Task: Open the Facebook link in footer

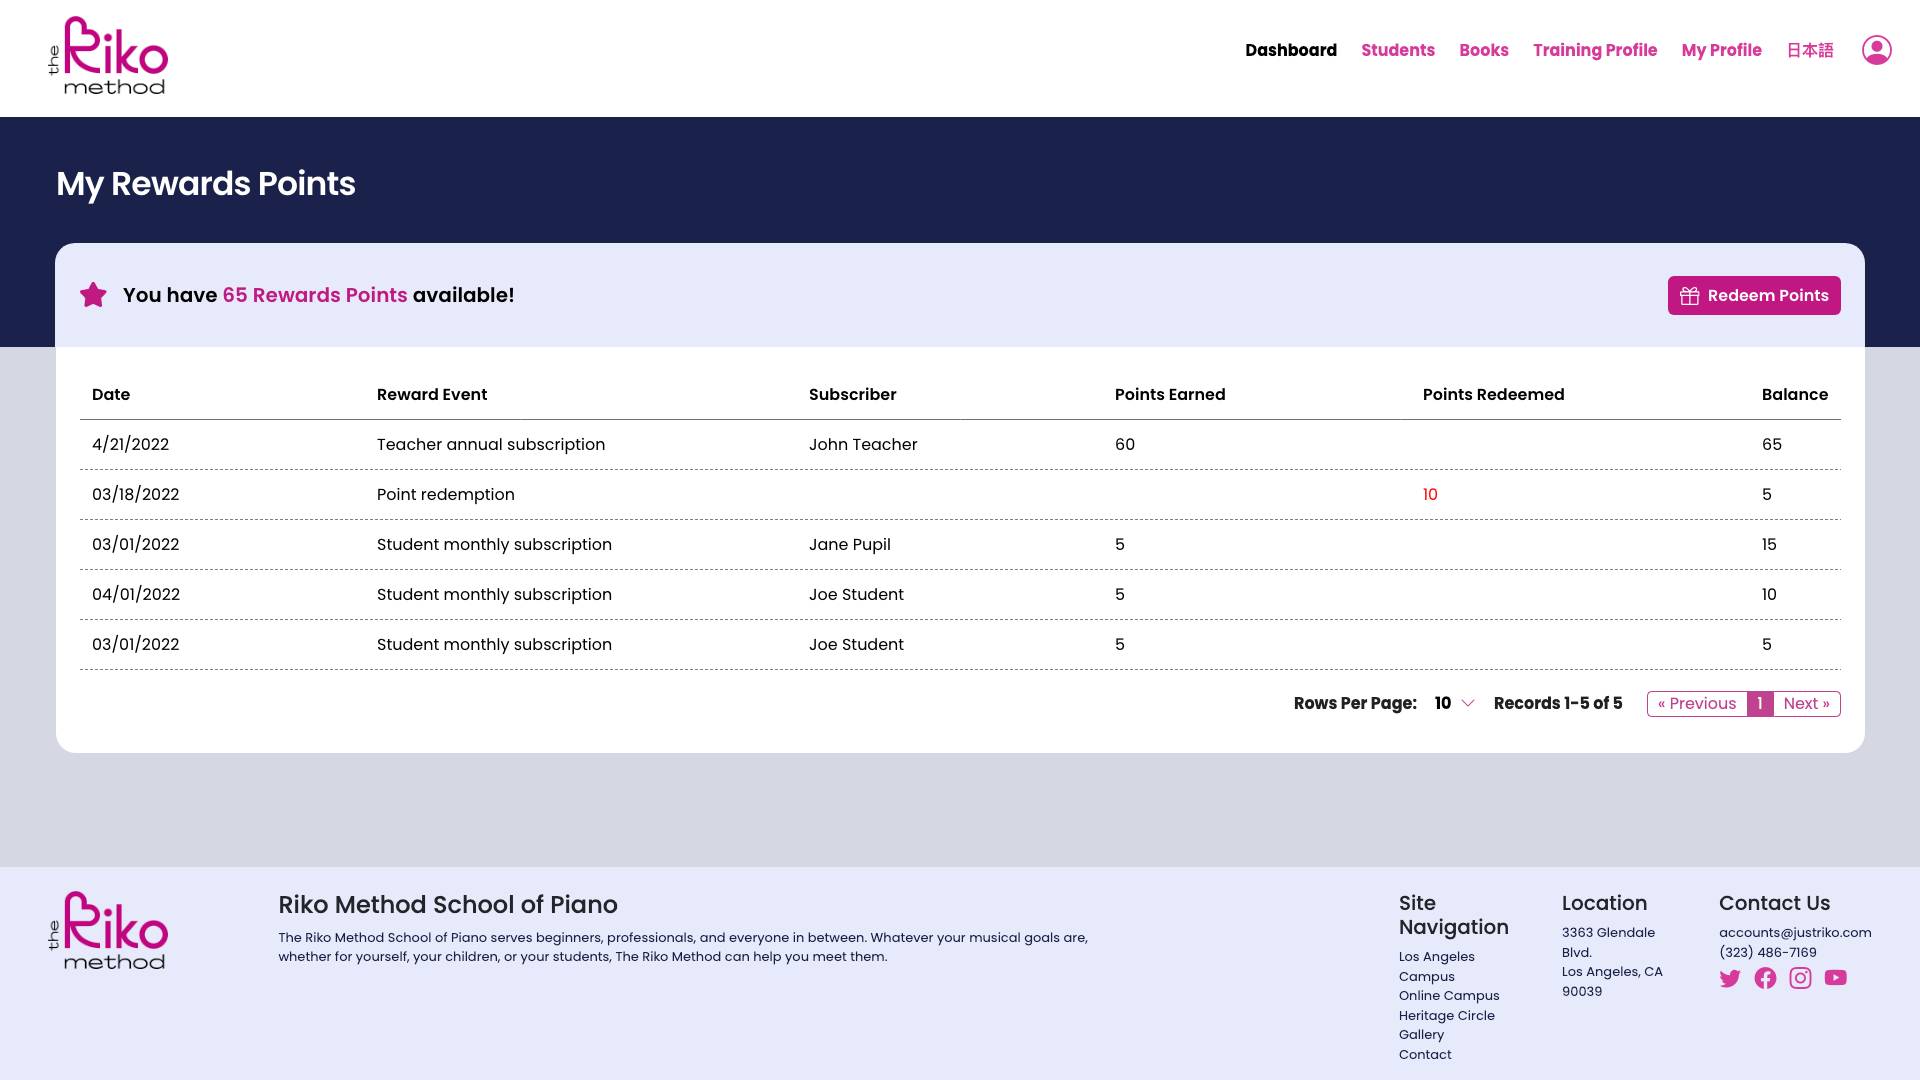Action: 1765,978
